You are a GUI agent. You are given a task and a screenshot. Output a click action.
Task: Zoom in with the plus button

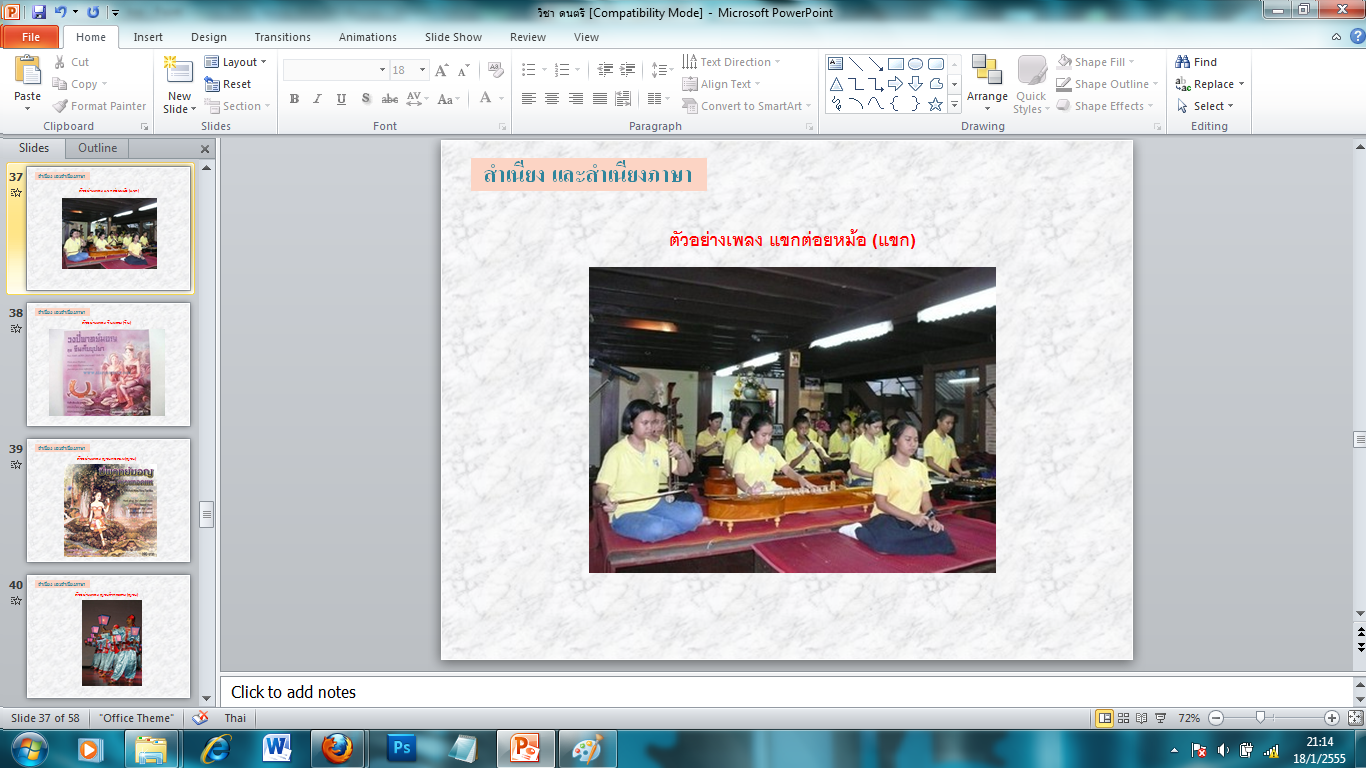pyautogui.click(x=1332, y=718)
